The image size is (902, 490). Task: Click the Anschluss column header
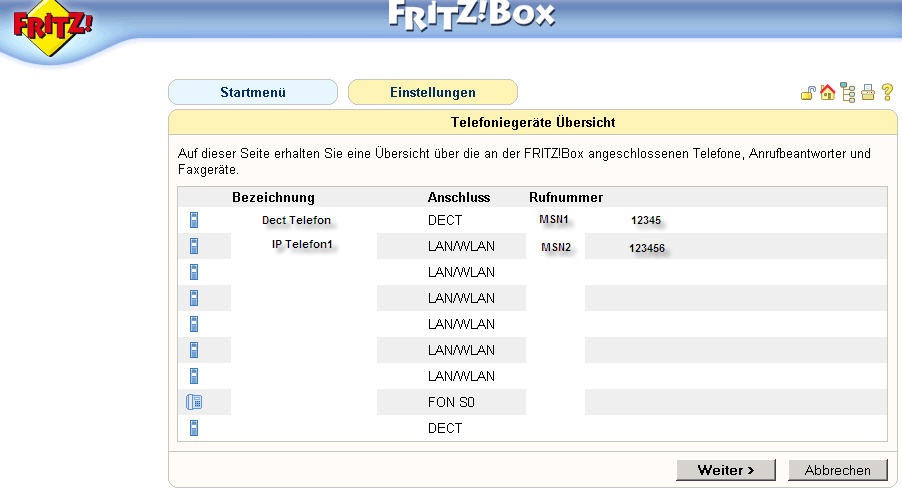click(459, 197)
